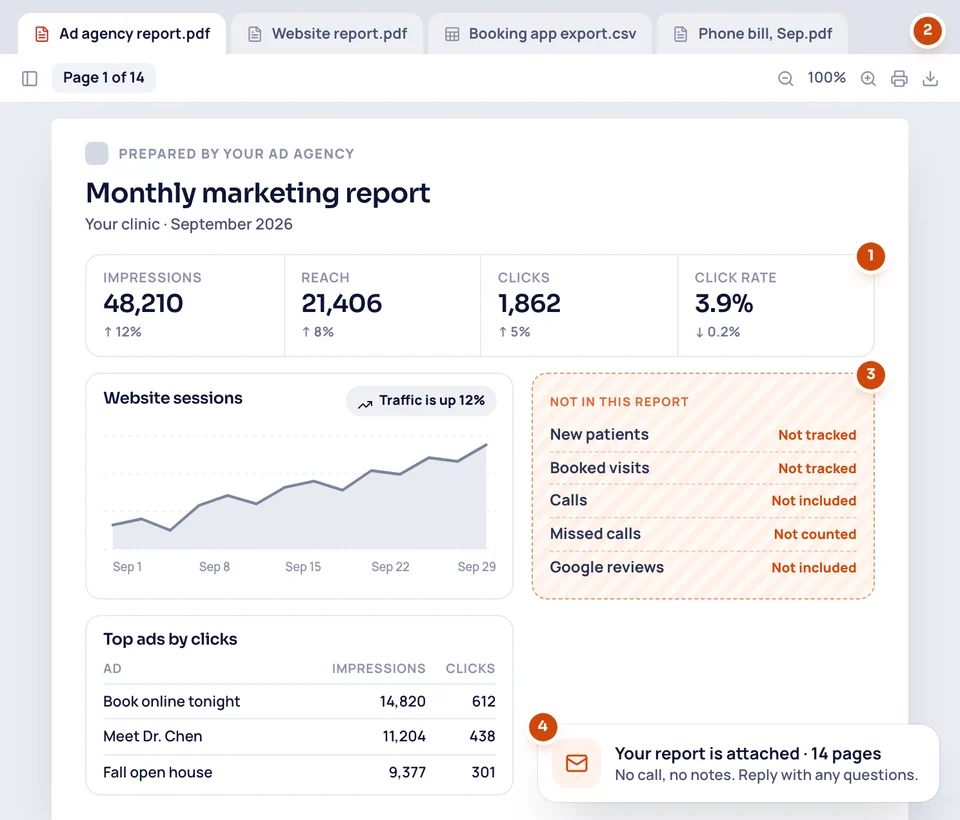
Task: Click the 12% increase under Impressions
Action: 122,332
